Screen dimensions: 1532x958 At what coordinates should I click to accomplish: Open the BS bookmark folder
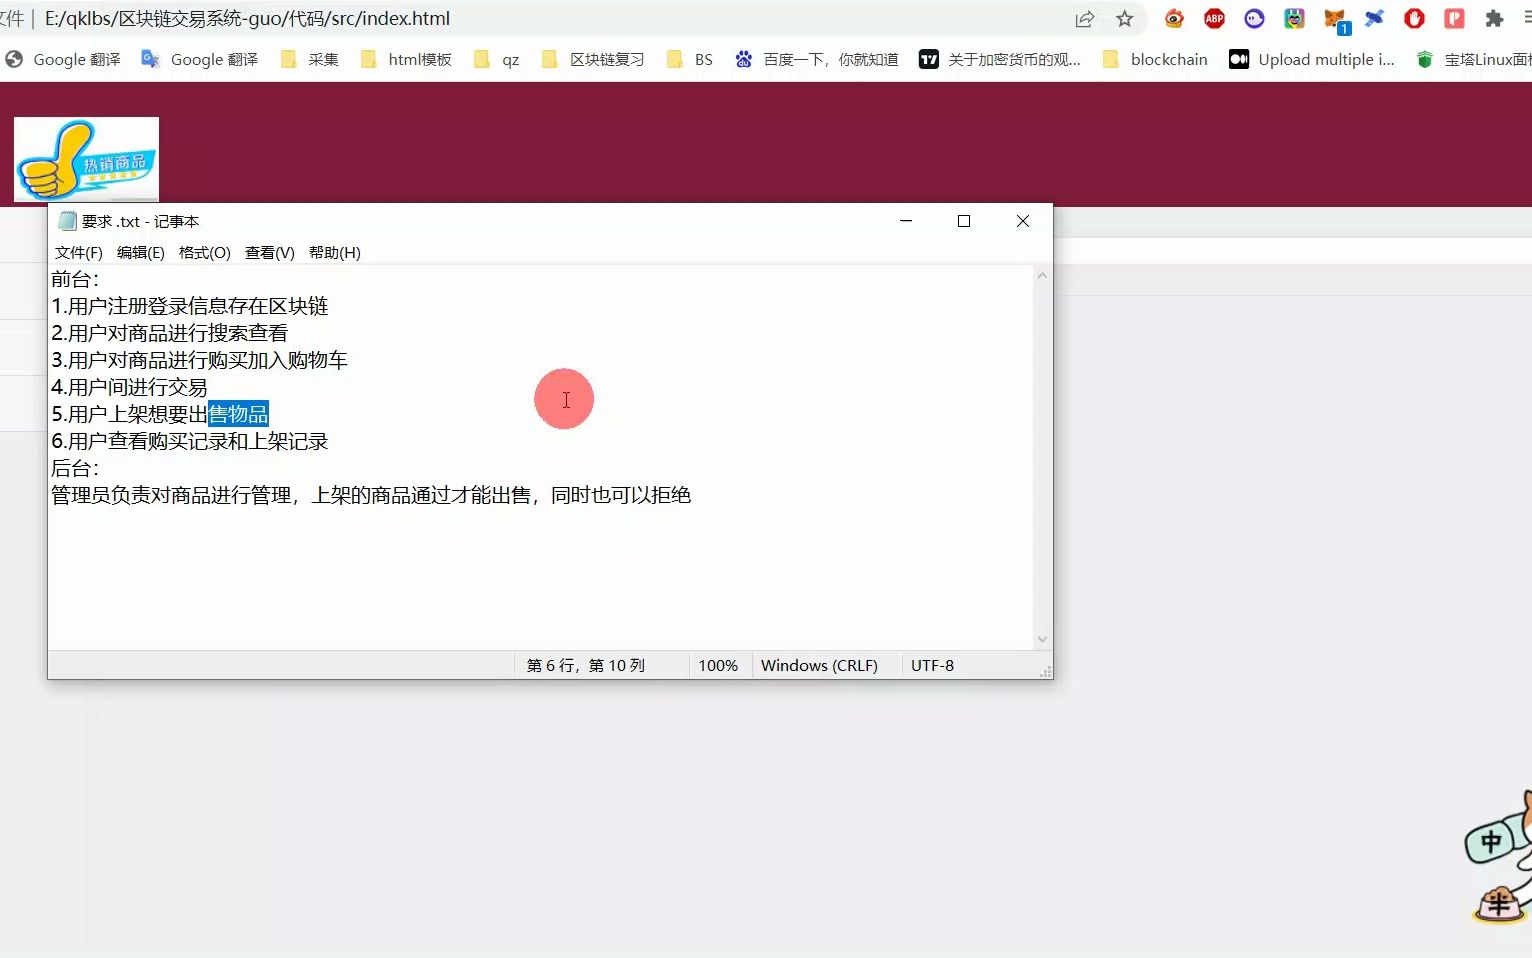[690, 60]
